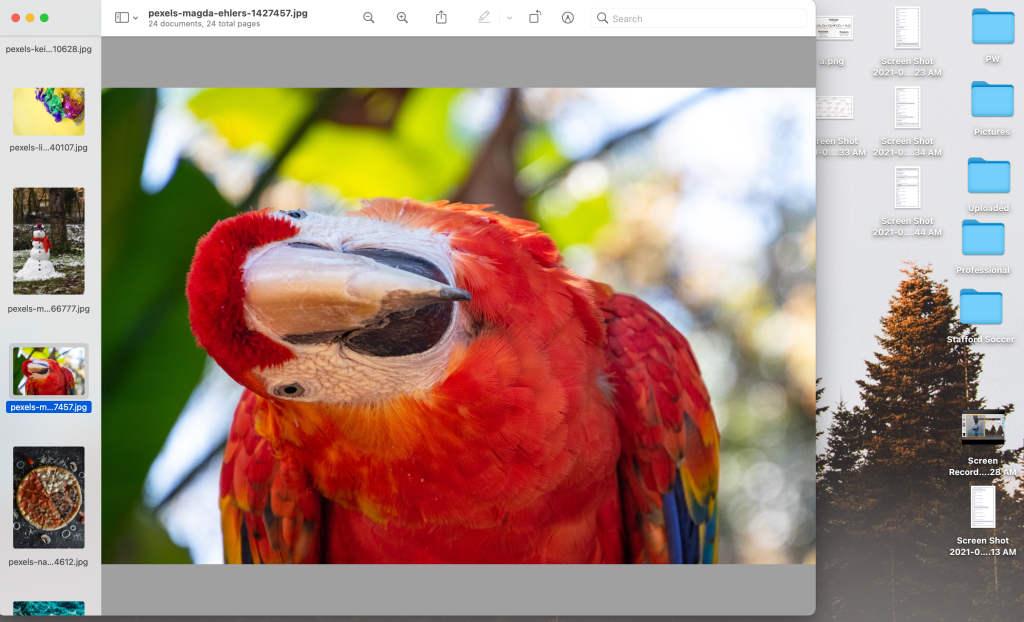Rotate the image with the rotate icon
Image resolution: width=1024 pixels, height=622 pixels.
coord(535,18)
